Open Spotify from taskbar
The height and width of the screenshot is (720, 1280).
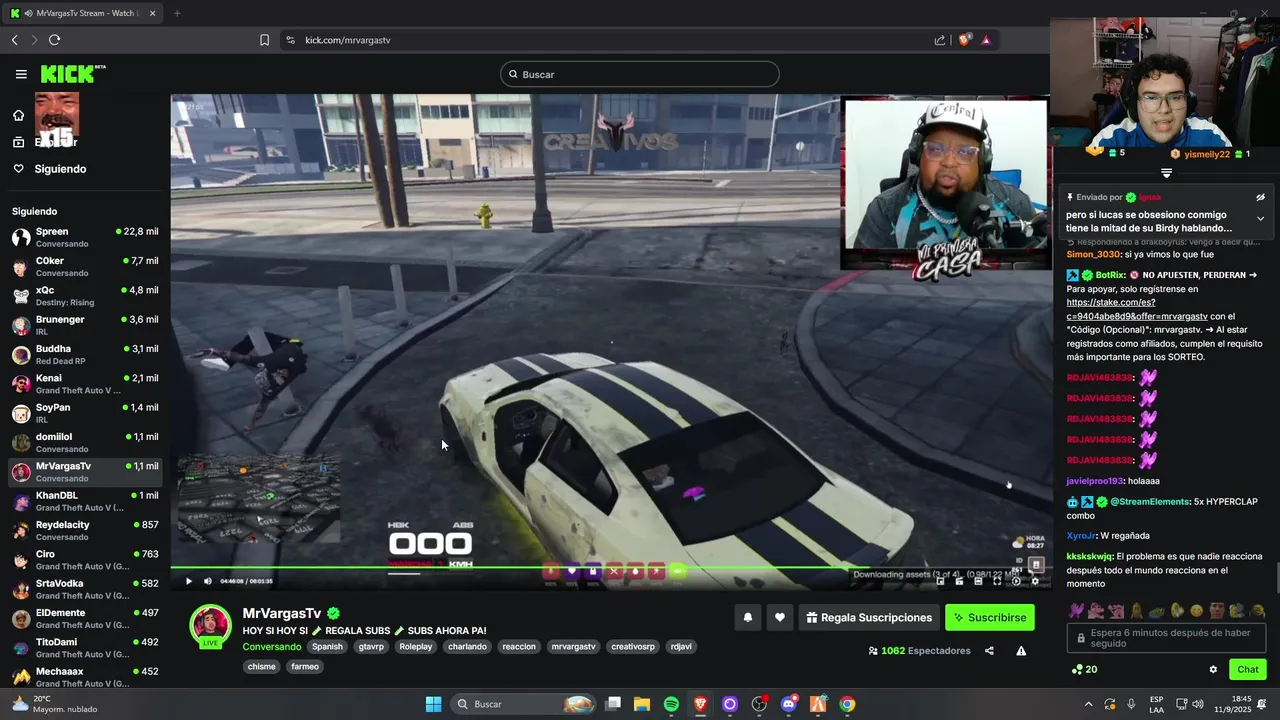(671, 704)
